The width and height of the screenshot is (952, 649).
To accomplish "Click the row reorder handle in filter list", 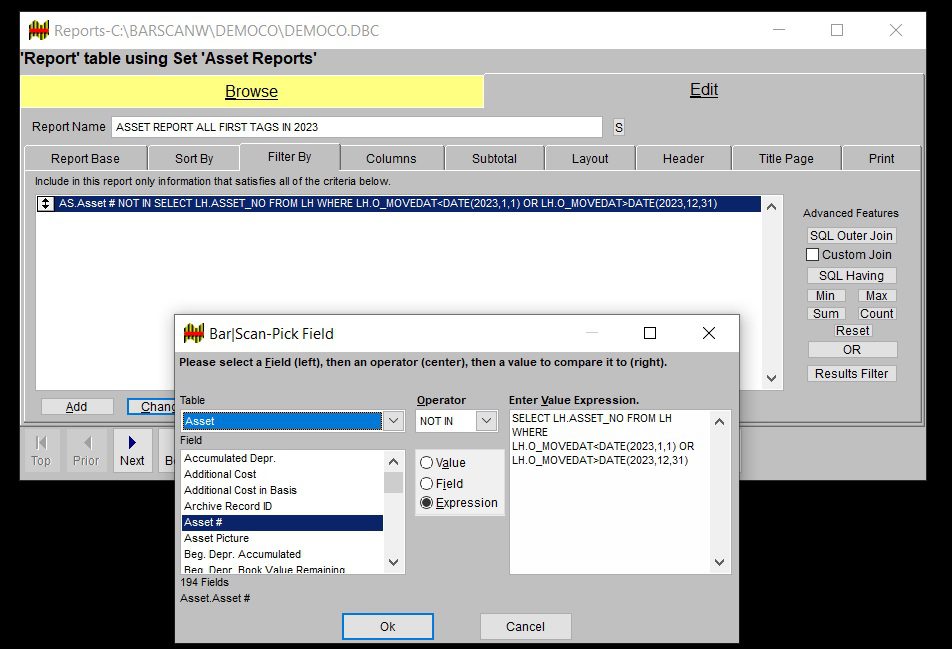I will 46,203.
